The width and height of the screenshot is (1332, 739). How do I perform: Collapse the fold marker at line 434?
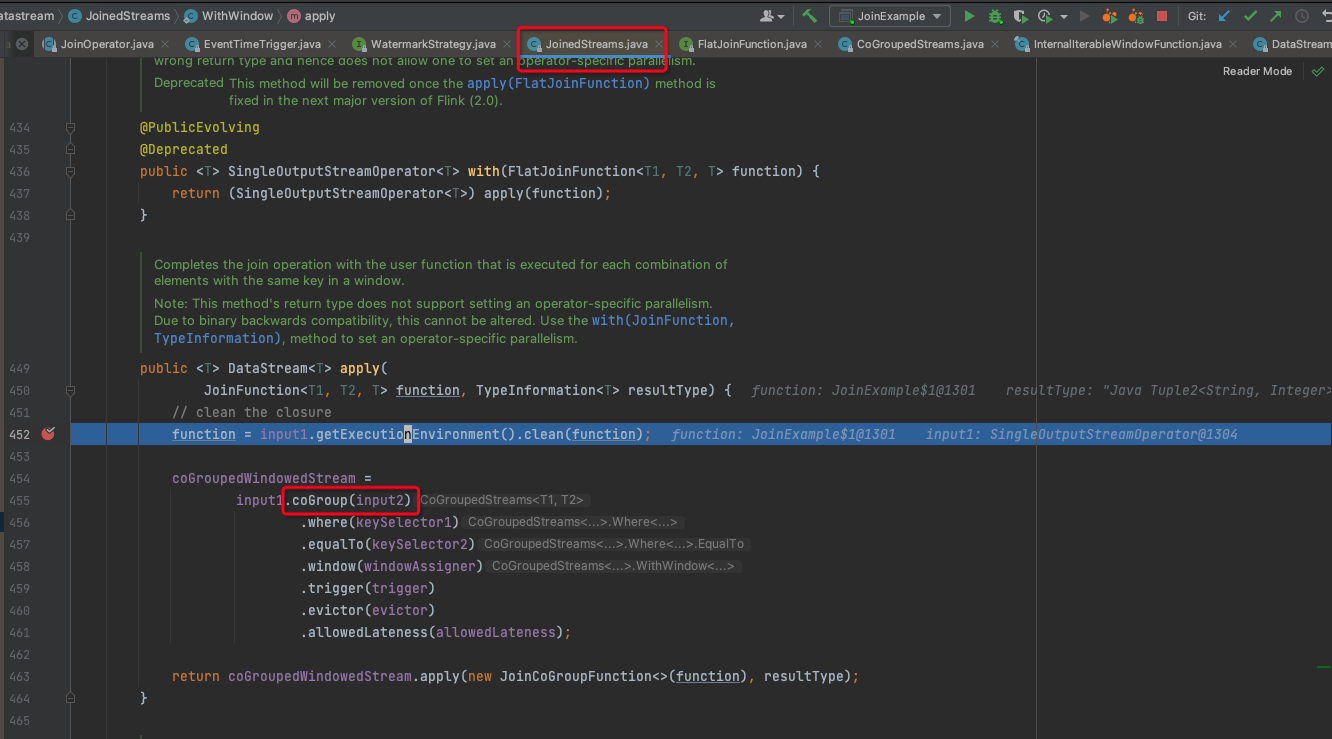point(70,128)
